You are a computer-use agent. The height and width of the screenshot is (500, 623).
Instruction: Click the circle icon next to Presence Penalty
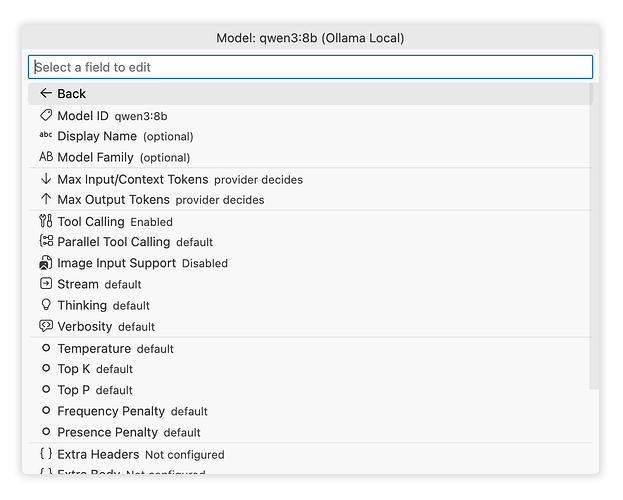[x=46, y=432]
